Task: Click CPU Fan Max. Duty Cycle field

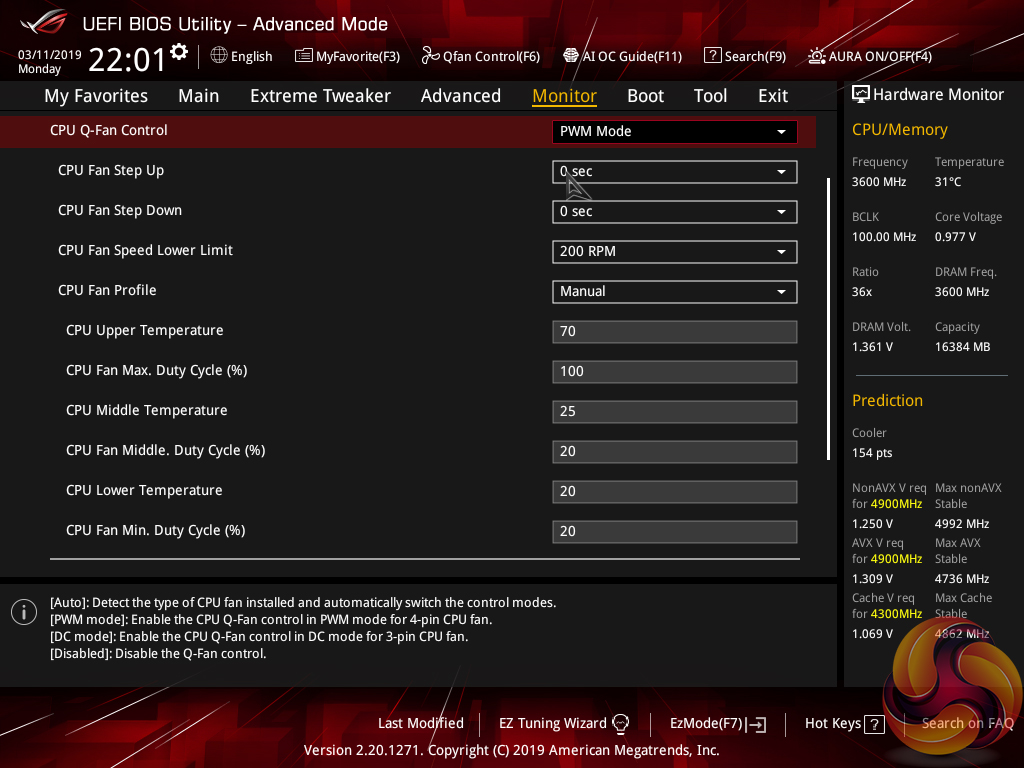Action: pyautogui.click(x=675, y=372)
